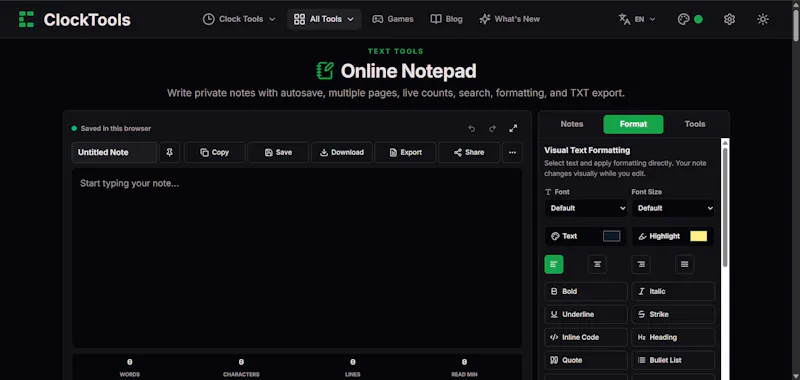Click the Save button
Image resolution: width=800 pixels, height=380 pixels.
click(278, 153)
